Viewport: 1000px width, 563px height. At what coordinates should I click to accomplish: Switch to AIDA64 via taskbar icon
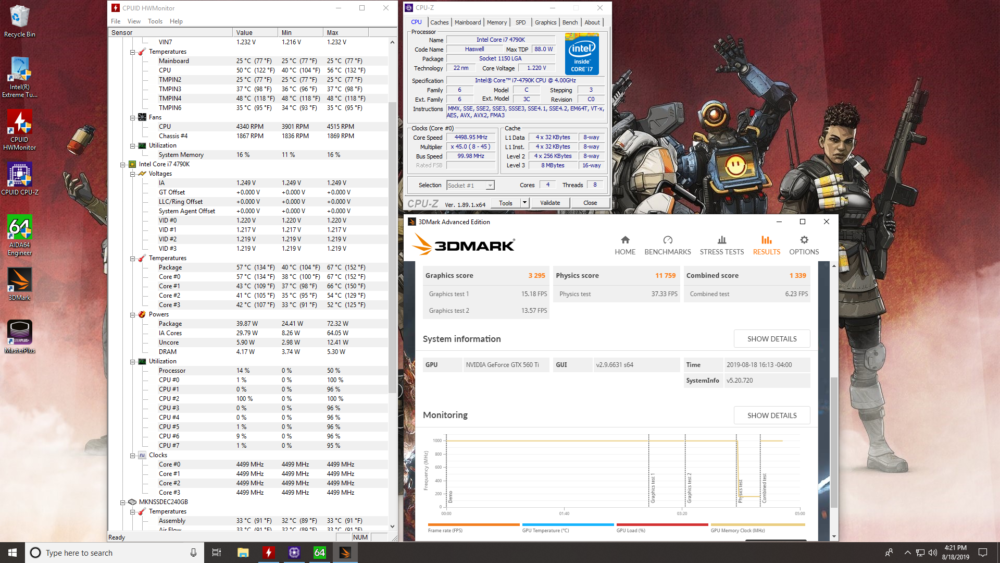tap(320, 552)
